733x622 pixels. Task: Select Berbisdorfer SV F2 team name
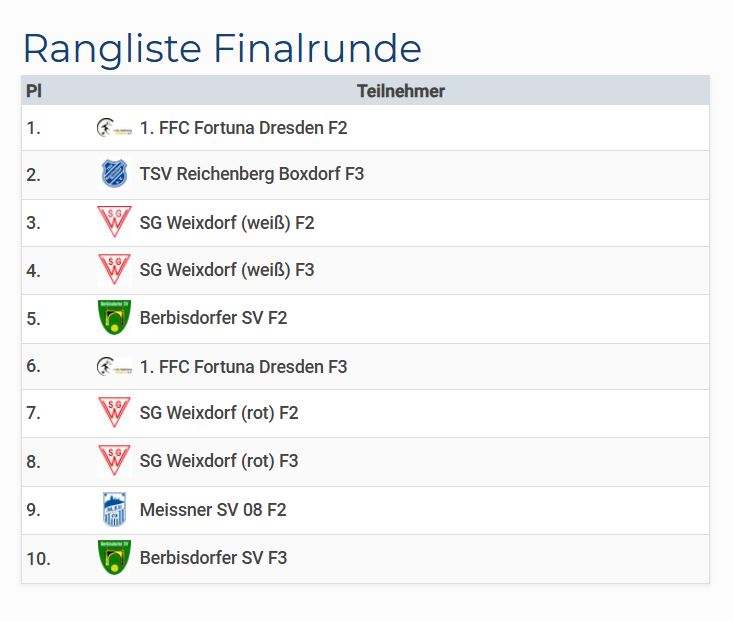(213, 318)
